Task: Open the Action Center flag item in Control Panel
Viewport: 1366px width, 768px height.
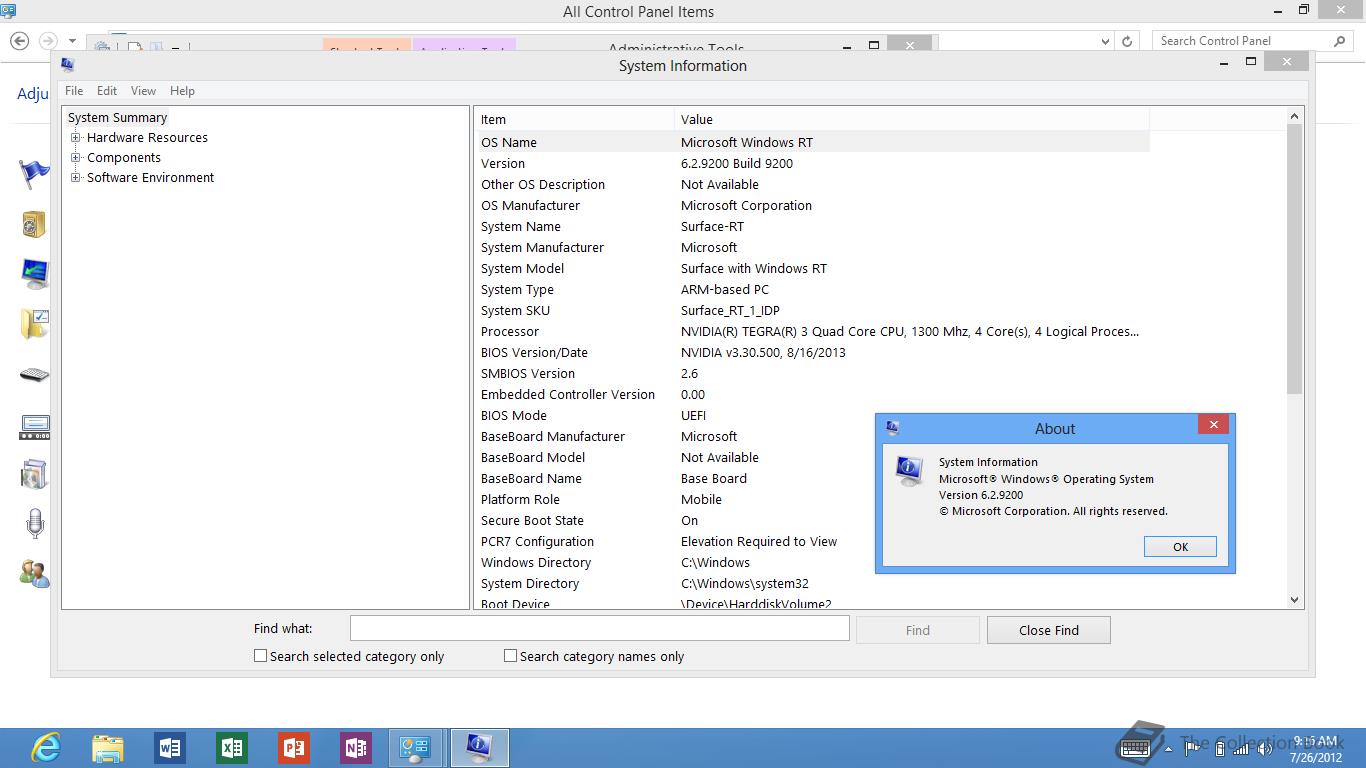Action: click(x=34, y=174)
